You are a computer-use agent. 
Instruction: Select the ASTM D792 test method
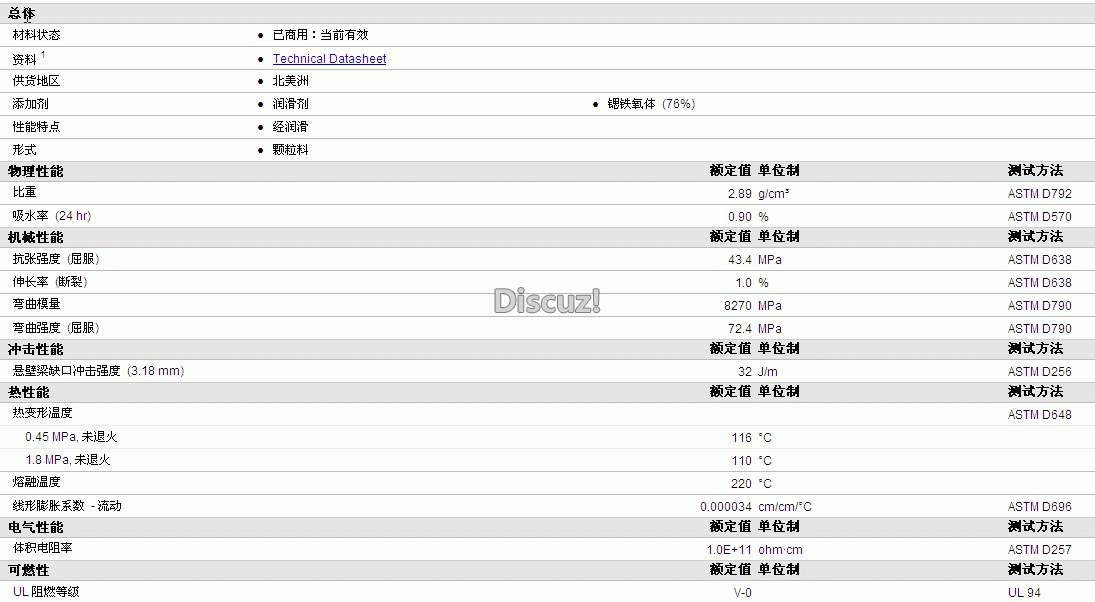(1039, 194)
